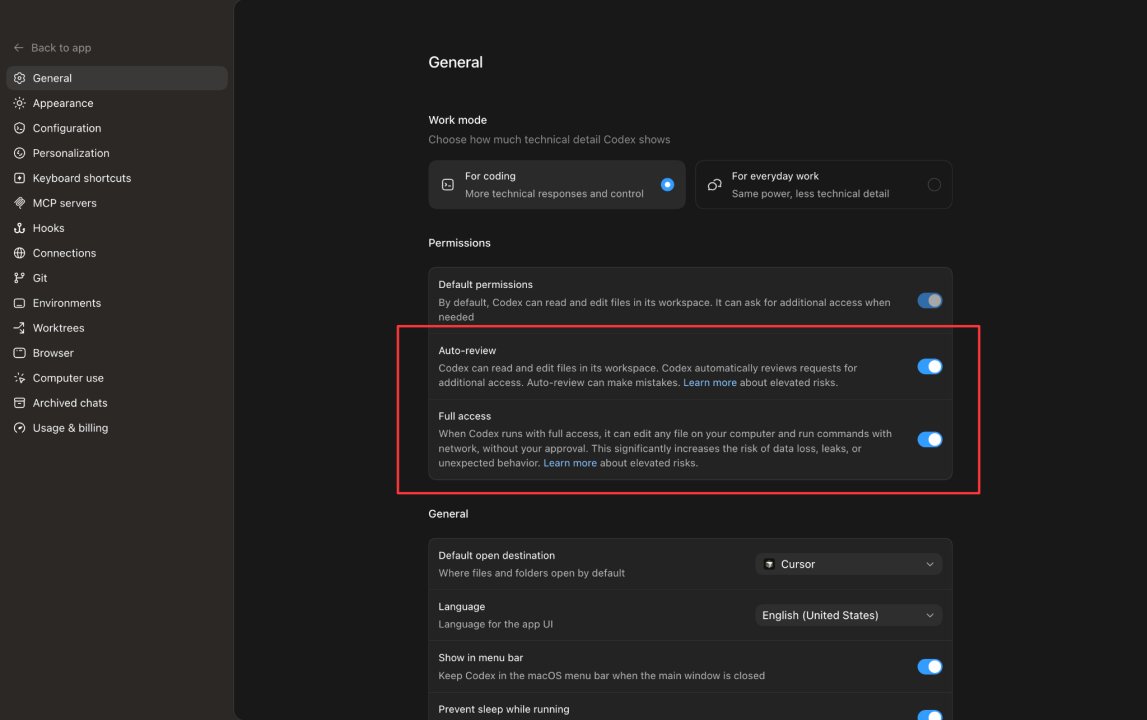Click the Environments icon in sidebar
The width and height of the screenshot is (1147, 720).
tap(20, 303)
